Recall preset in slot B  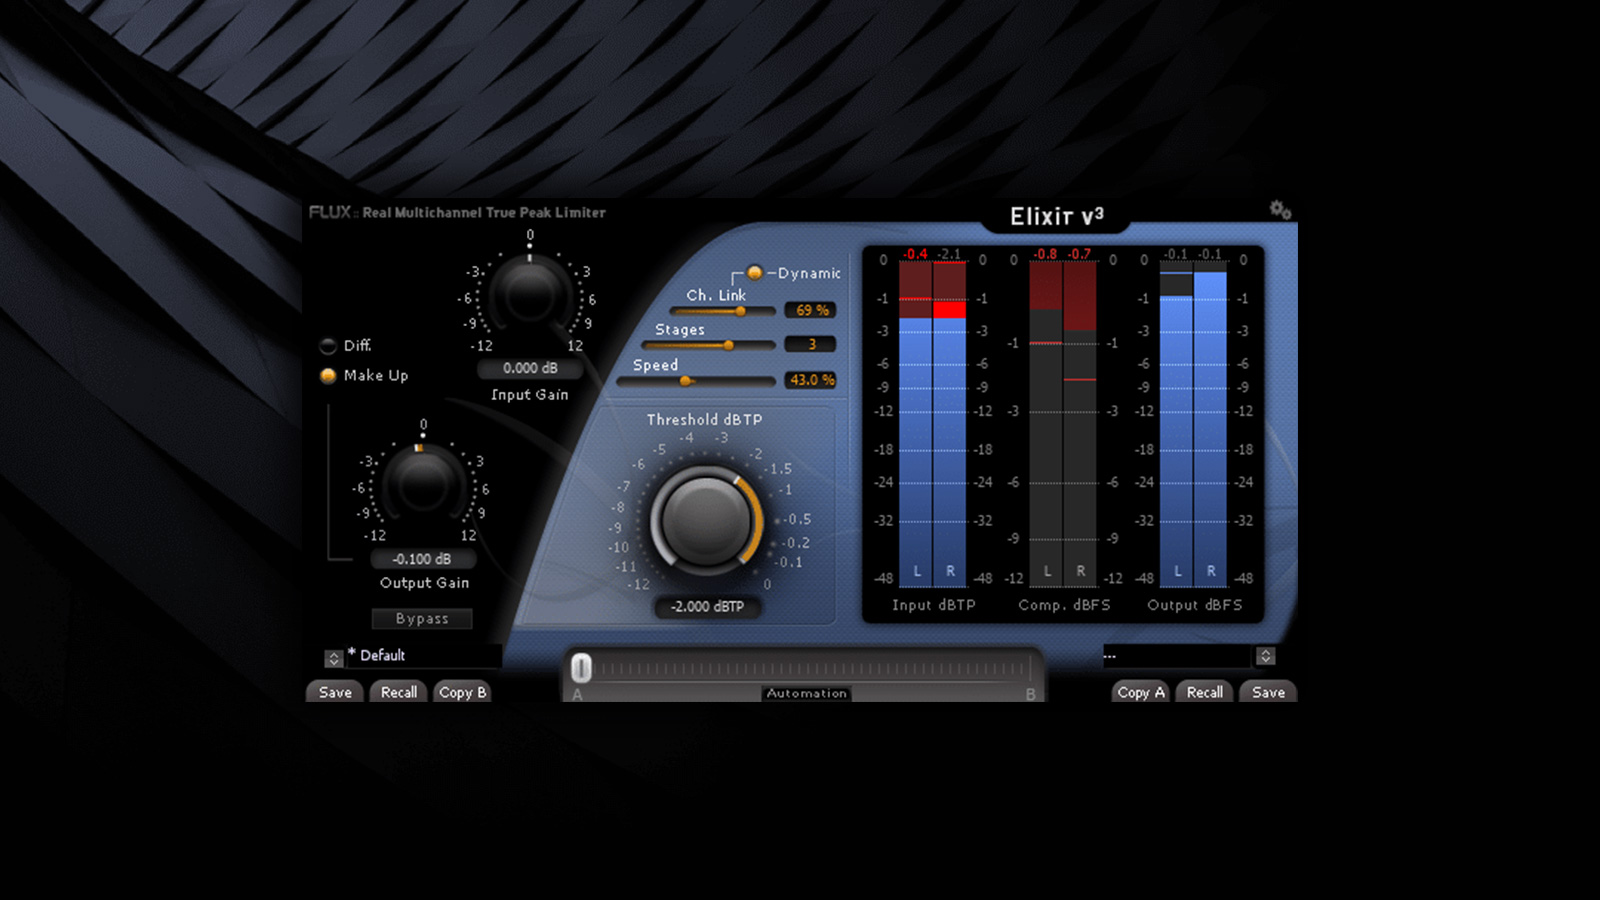click(x=1204, y=692)
